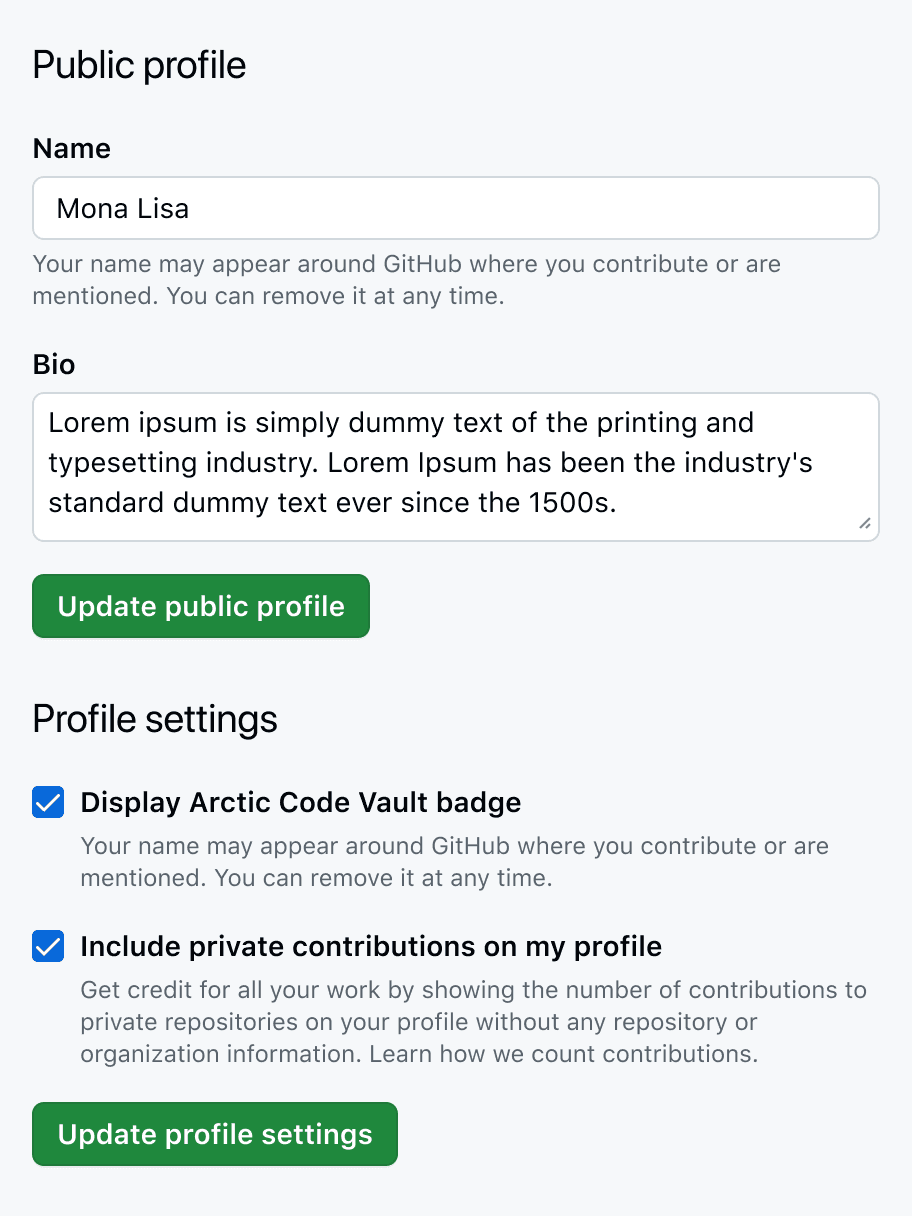Image resolution: width=912 pixels, height=1216 pixels.
Task: Click inside the Name field
Action: [x=456, y=208]
